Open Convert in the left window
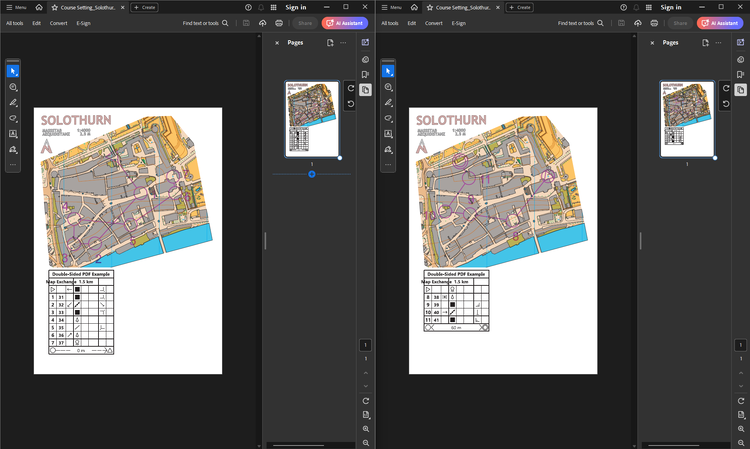The image size is (750, 449). 58,23
